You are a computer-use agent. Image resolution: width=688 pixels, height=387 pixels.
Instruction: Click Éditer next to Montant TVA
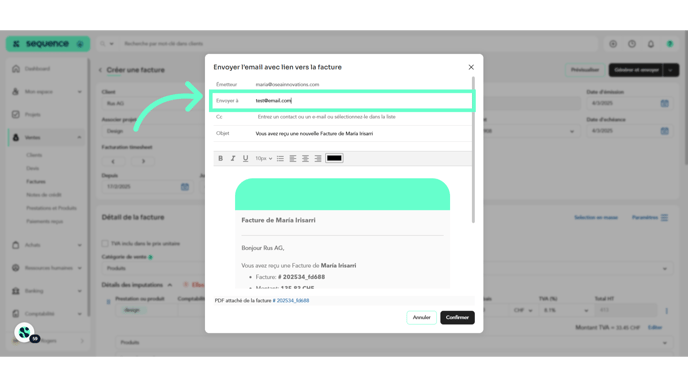[x=655, y=327]
